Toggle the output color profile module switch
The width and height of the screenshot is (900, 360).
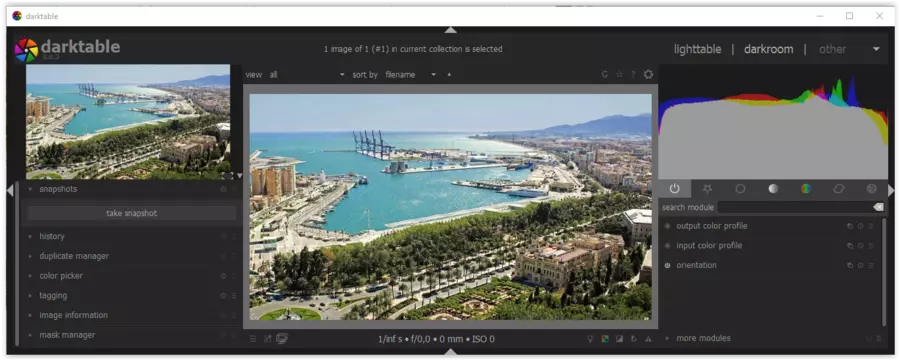click(667, 226)
